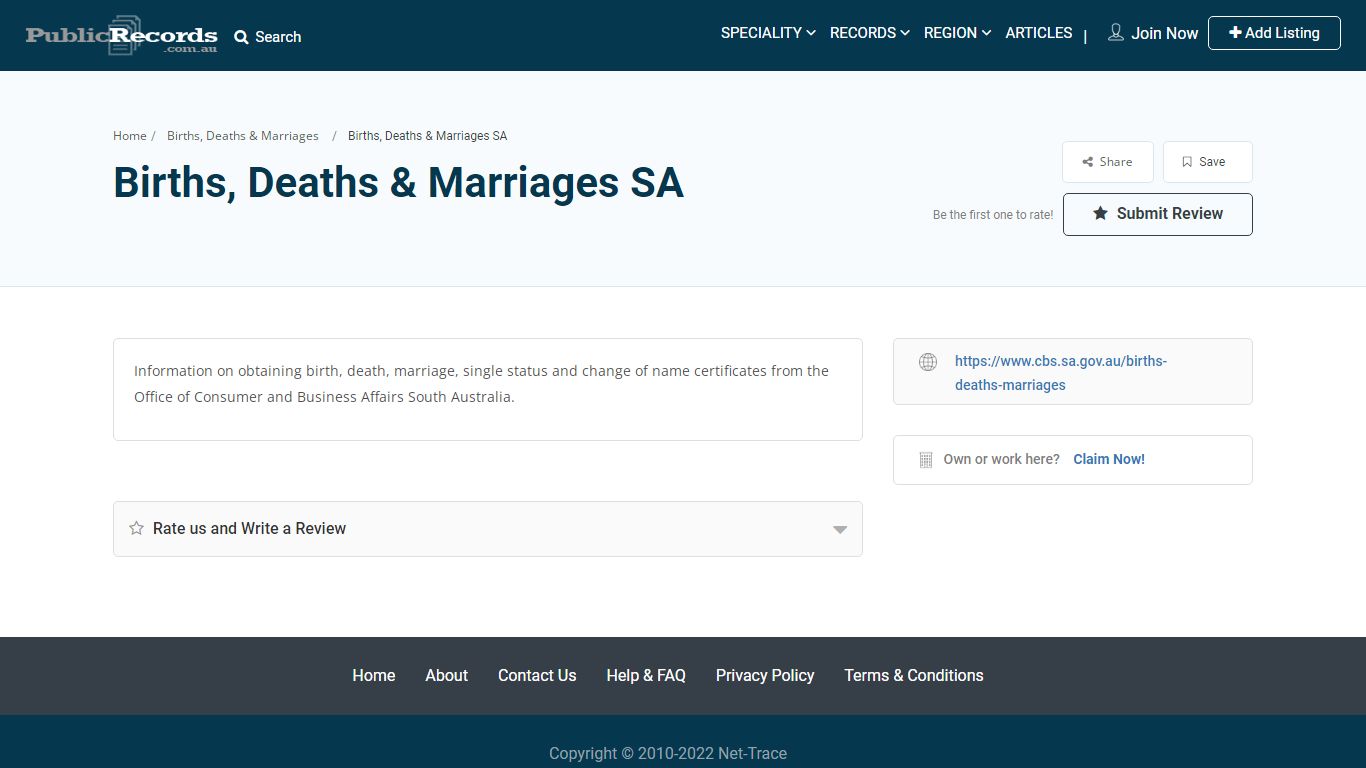Open the cbs.sa.gov.au births-deaths-marriages link
Viewport: 1366px width, 768px height.
tap(1061, 373)
